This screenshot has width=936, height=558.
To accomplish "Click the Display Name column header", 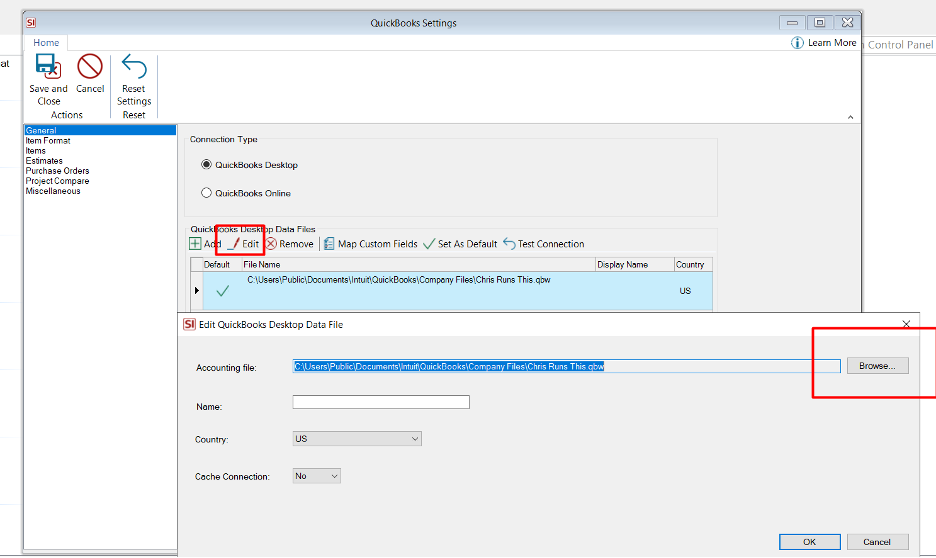I will (x=635, y=264).
